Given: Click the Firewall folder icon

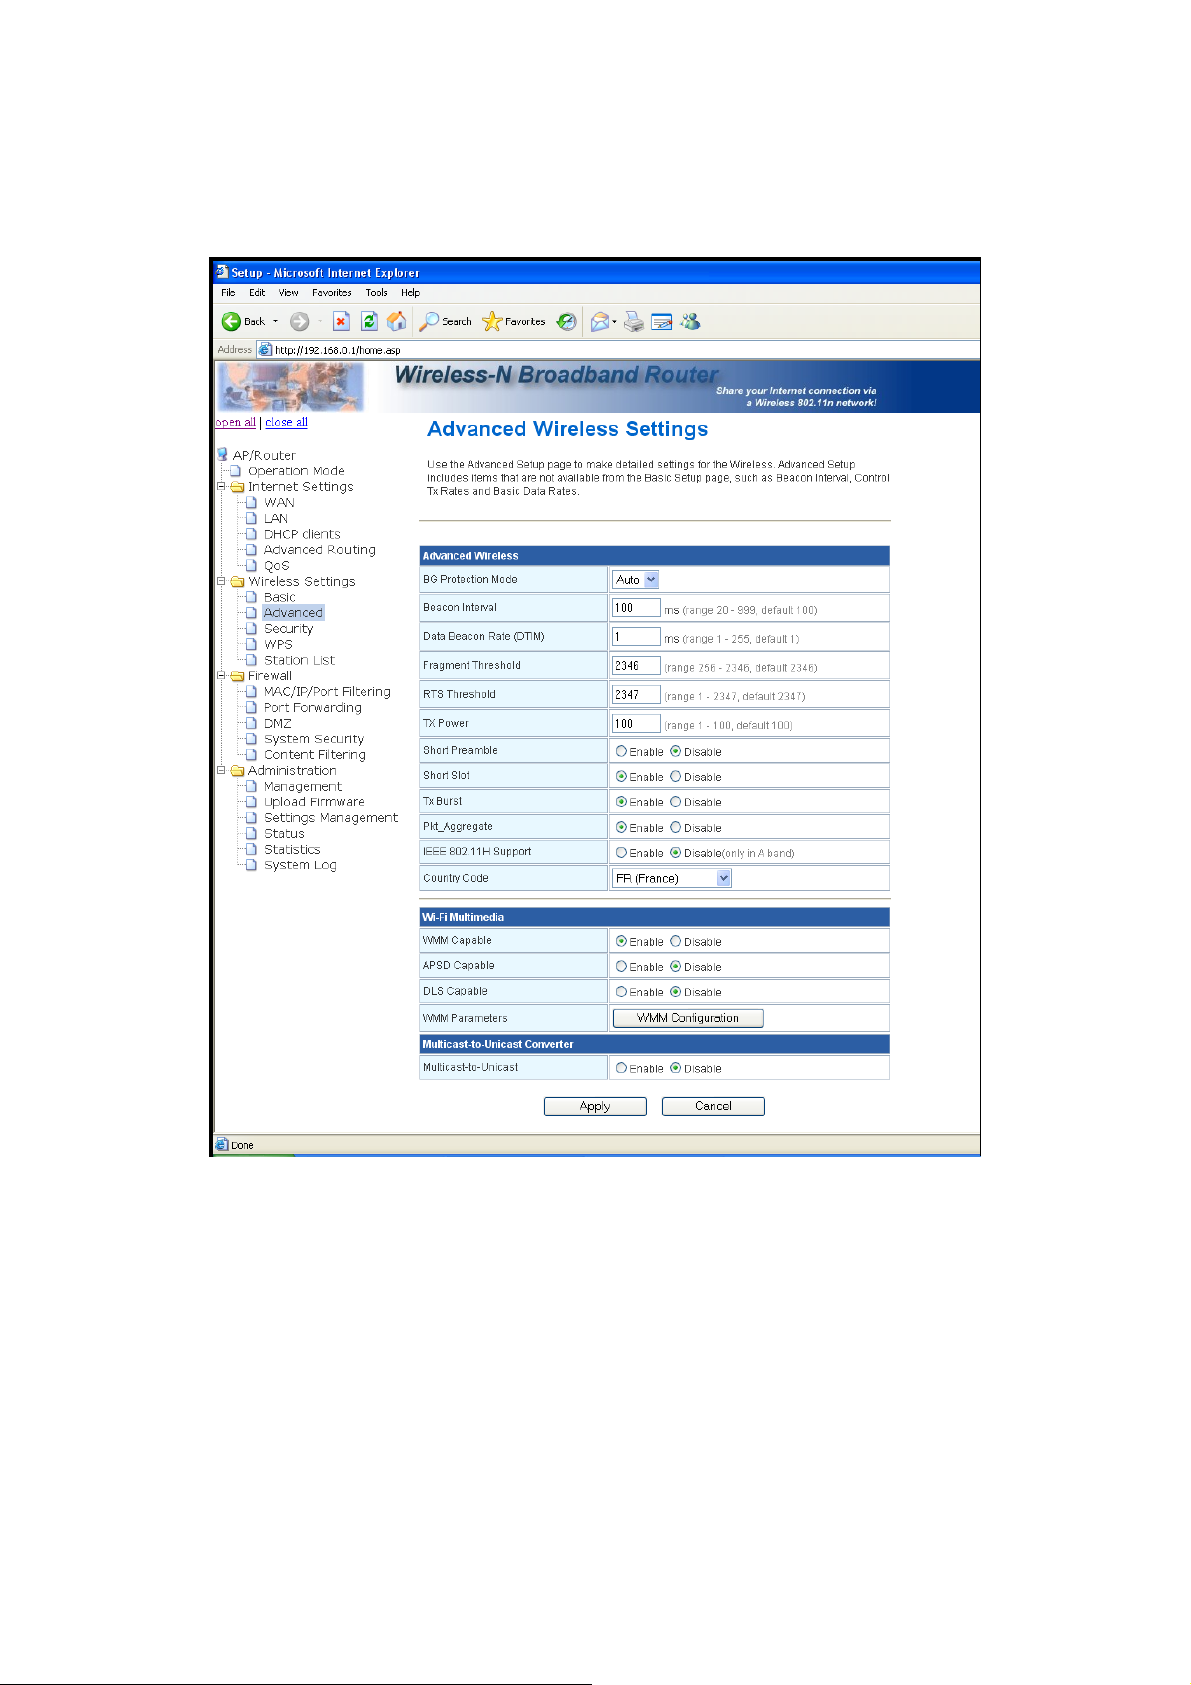Looking at the screenshot, I should (x=237, y=676).
